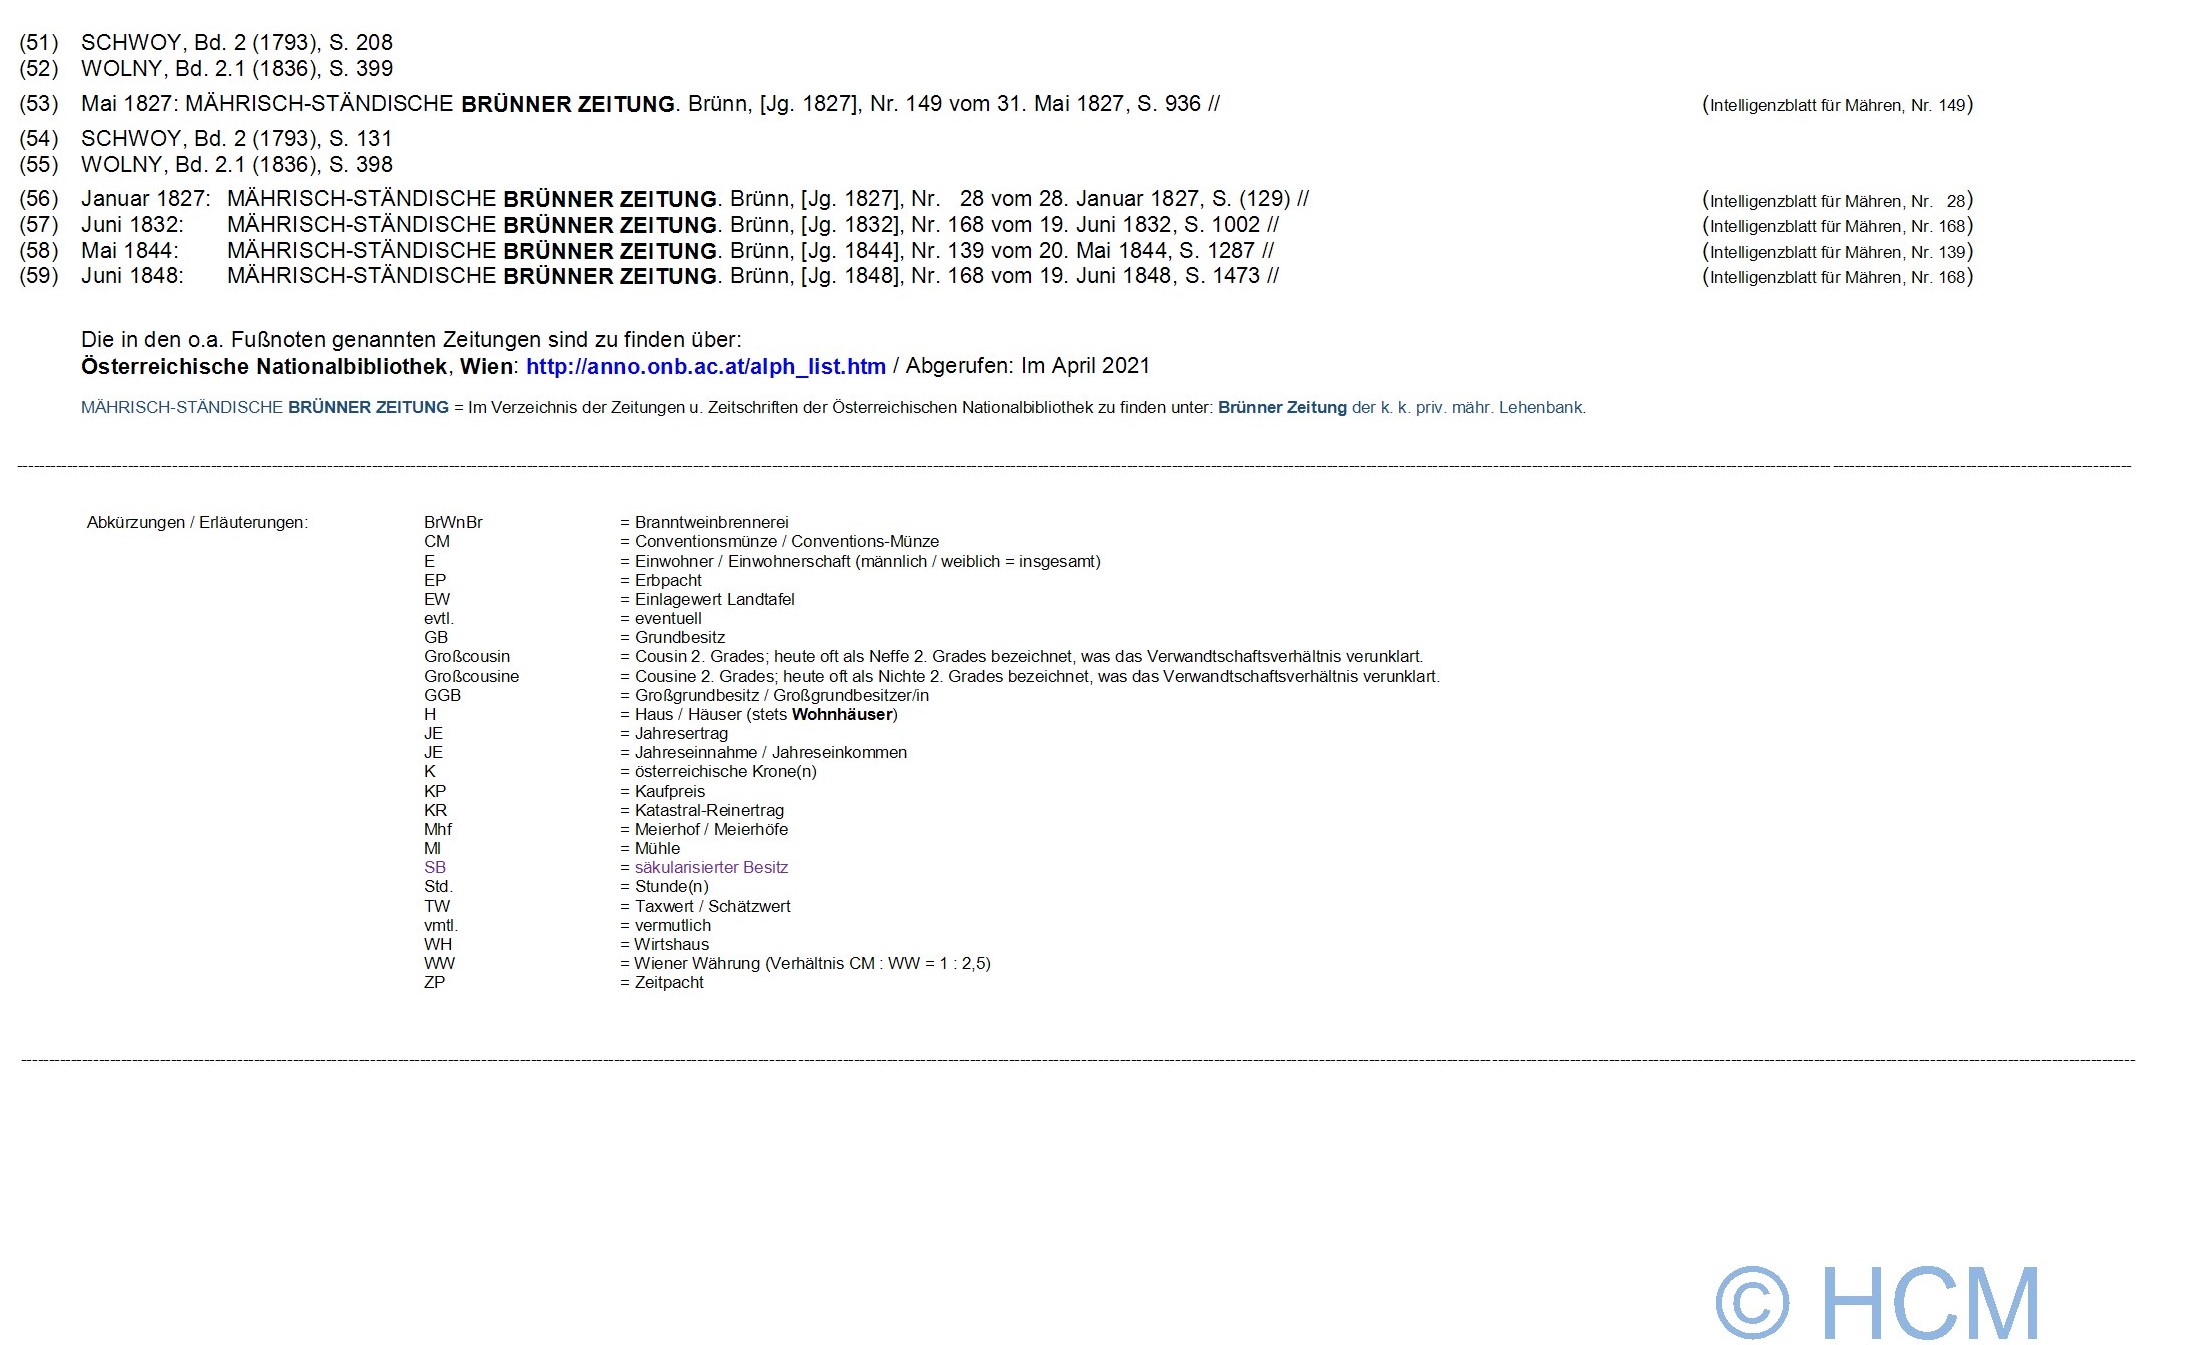Click Österreichische Nationalbibliothek, Wien bold text
Image resolution: width=2210 pixels, height=1345 pixels.
pyautogui.click(x=298, y=367)
